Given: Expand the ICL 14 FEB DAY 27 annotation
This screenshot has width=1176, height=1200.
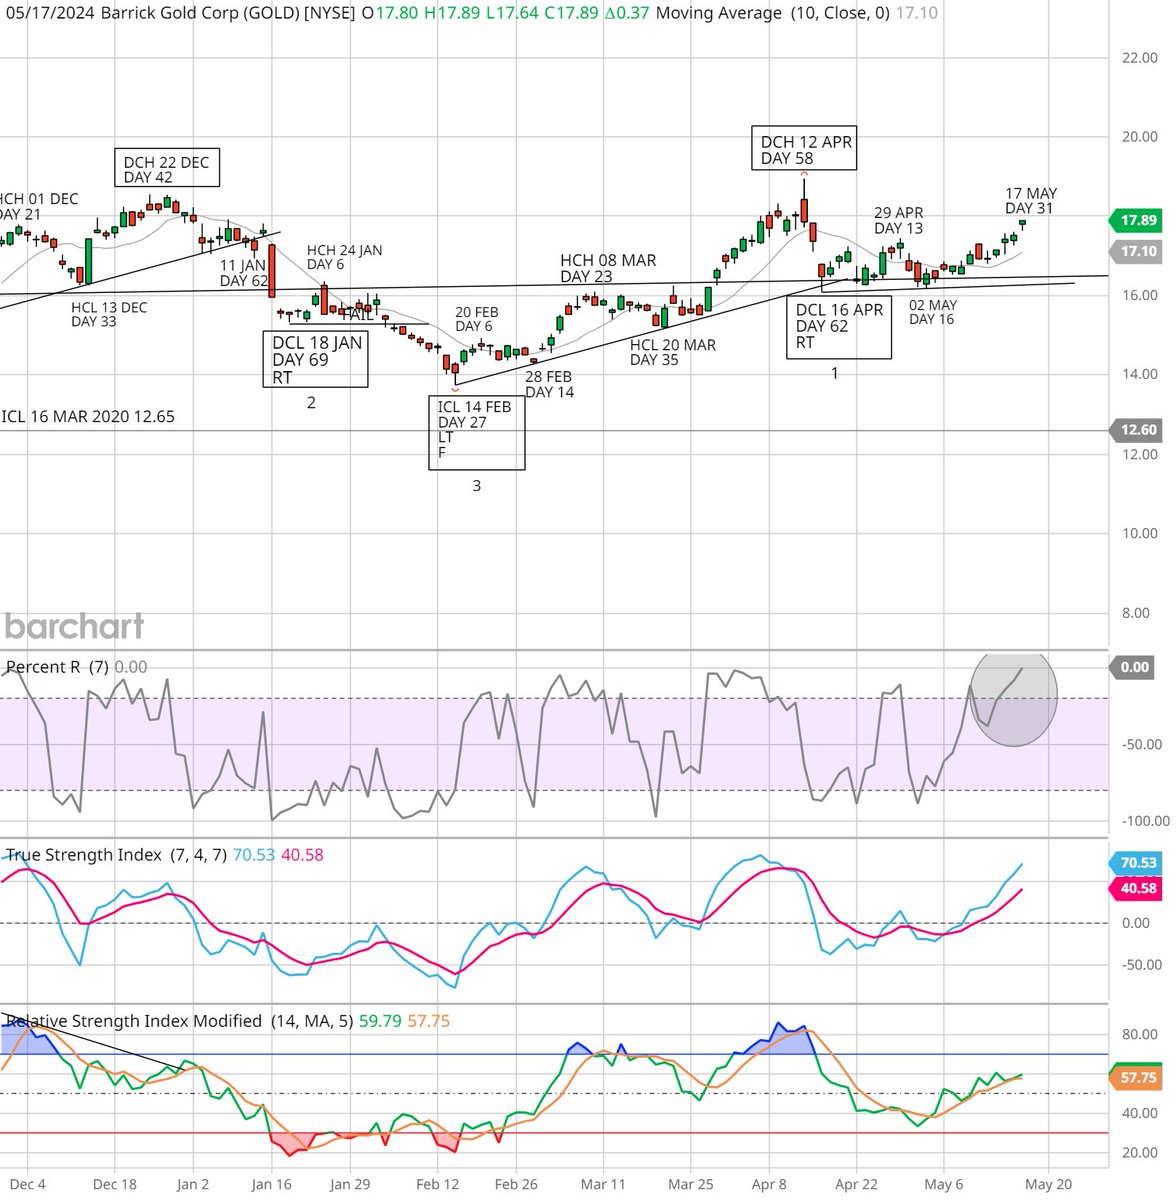Looking at the screenshot, I should pos(477,433).
